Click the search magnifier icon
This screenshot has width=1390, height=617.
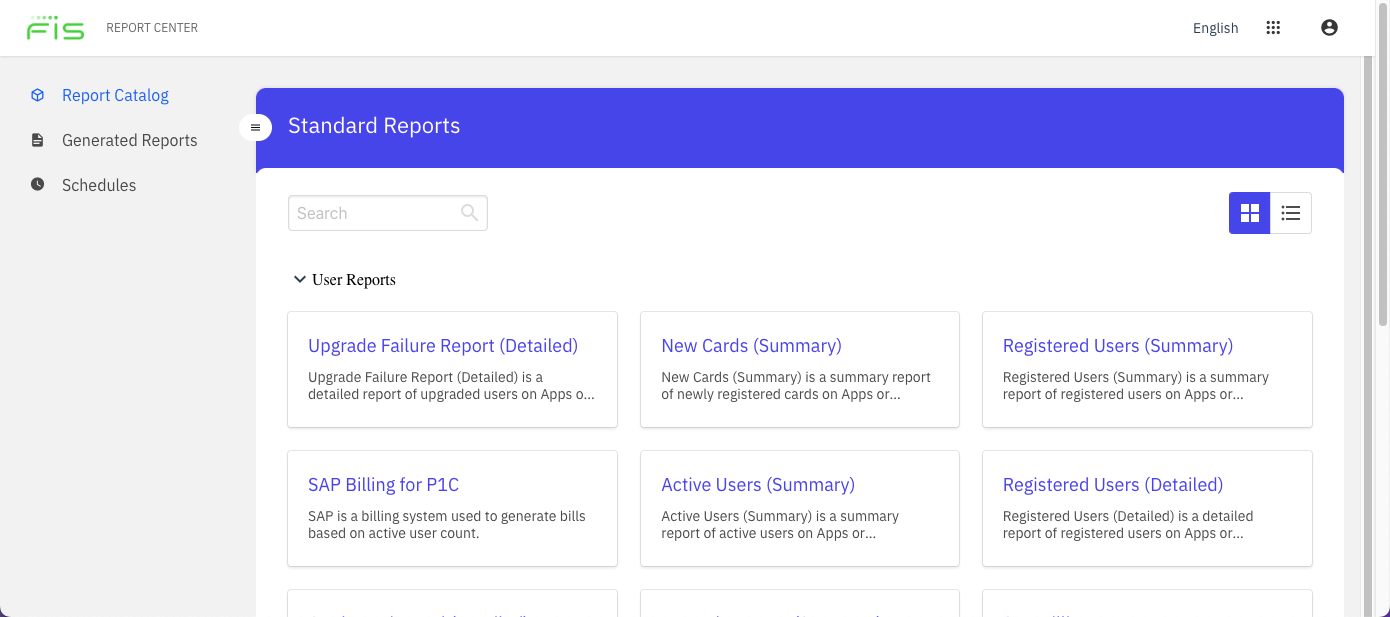pyautogui.click(x=469, y=212)
